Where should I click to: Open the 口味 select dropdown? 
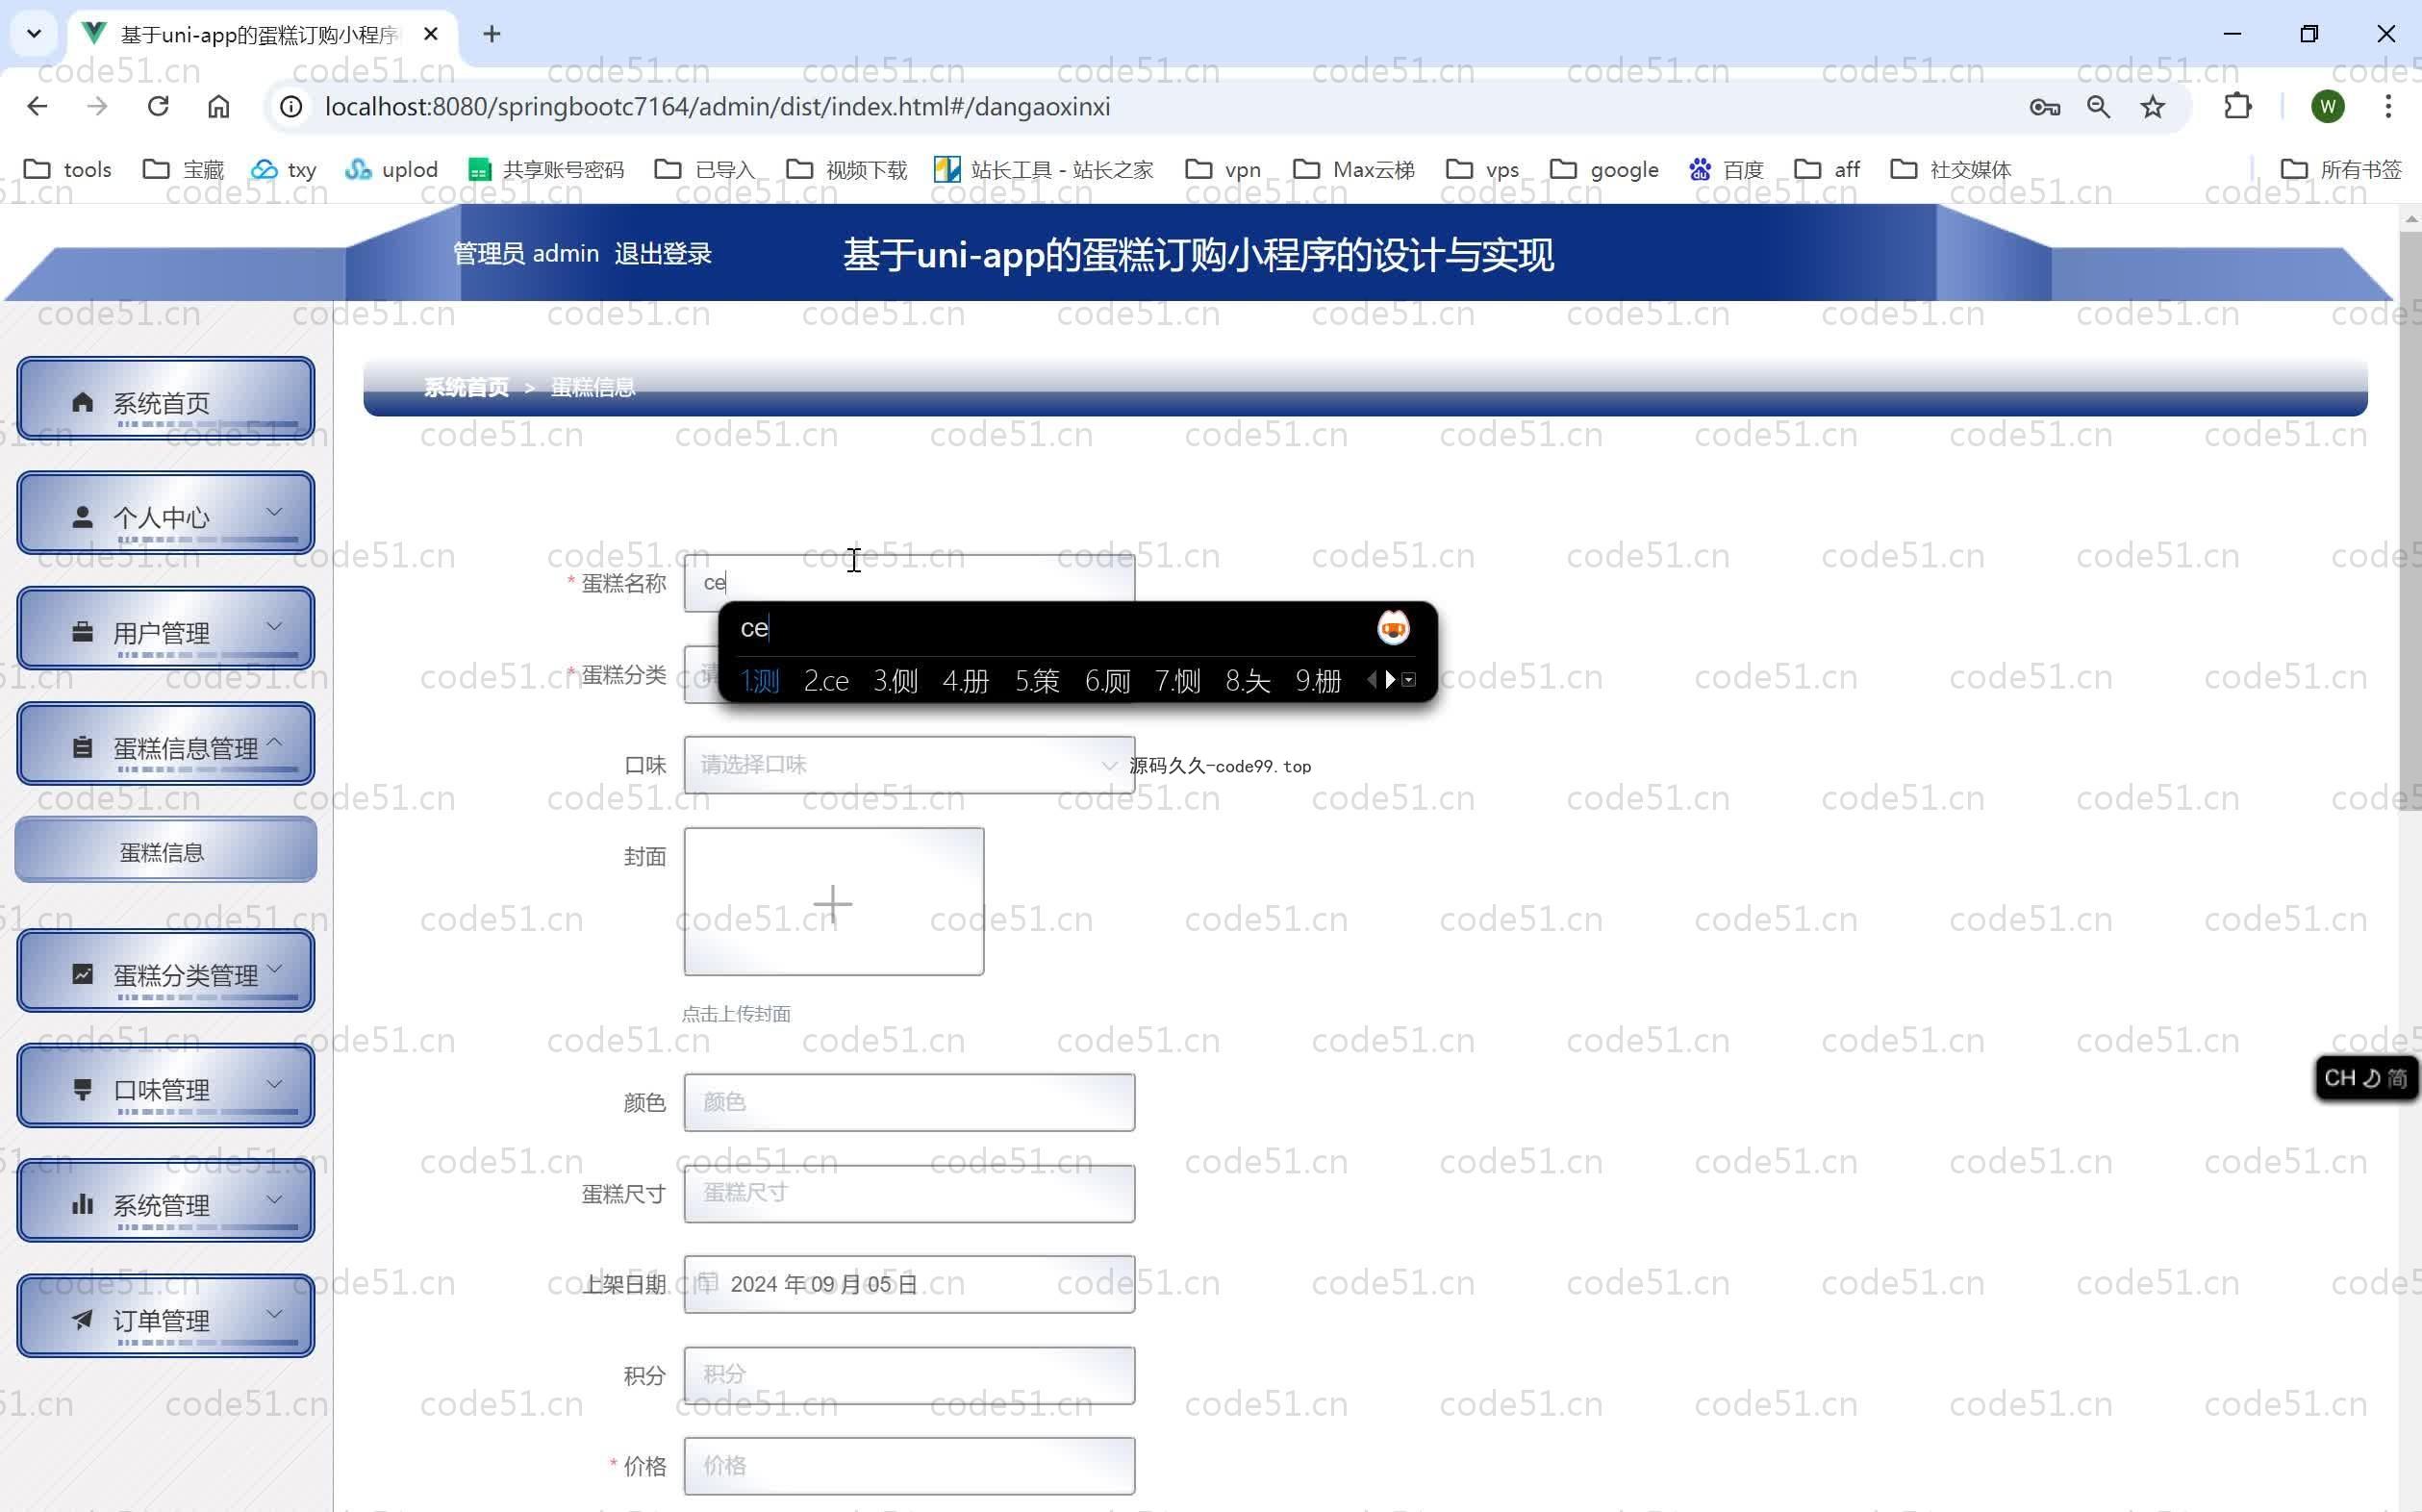point(909,765)
